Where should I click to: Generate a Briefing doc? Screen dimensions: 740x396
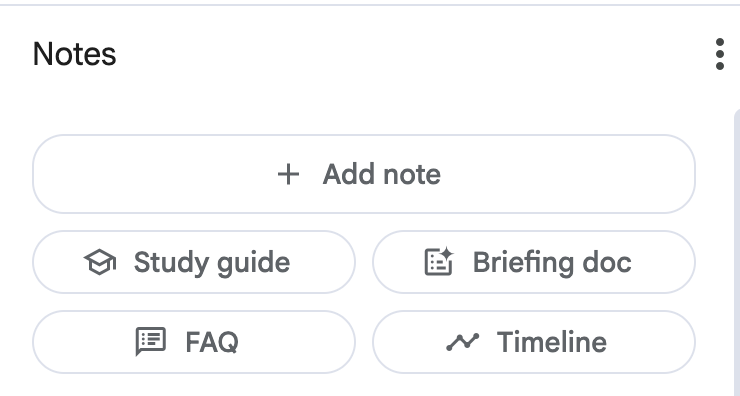[534, 262]
